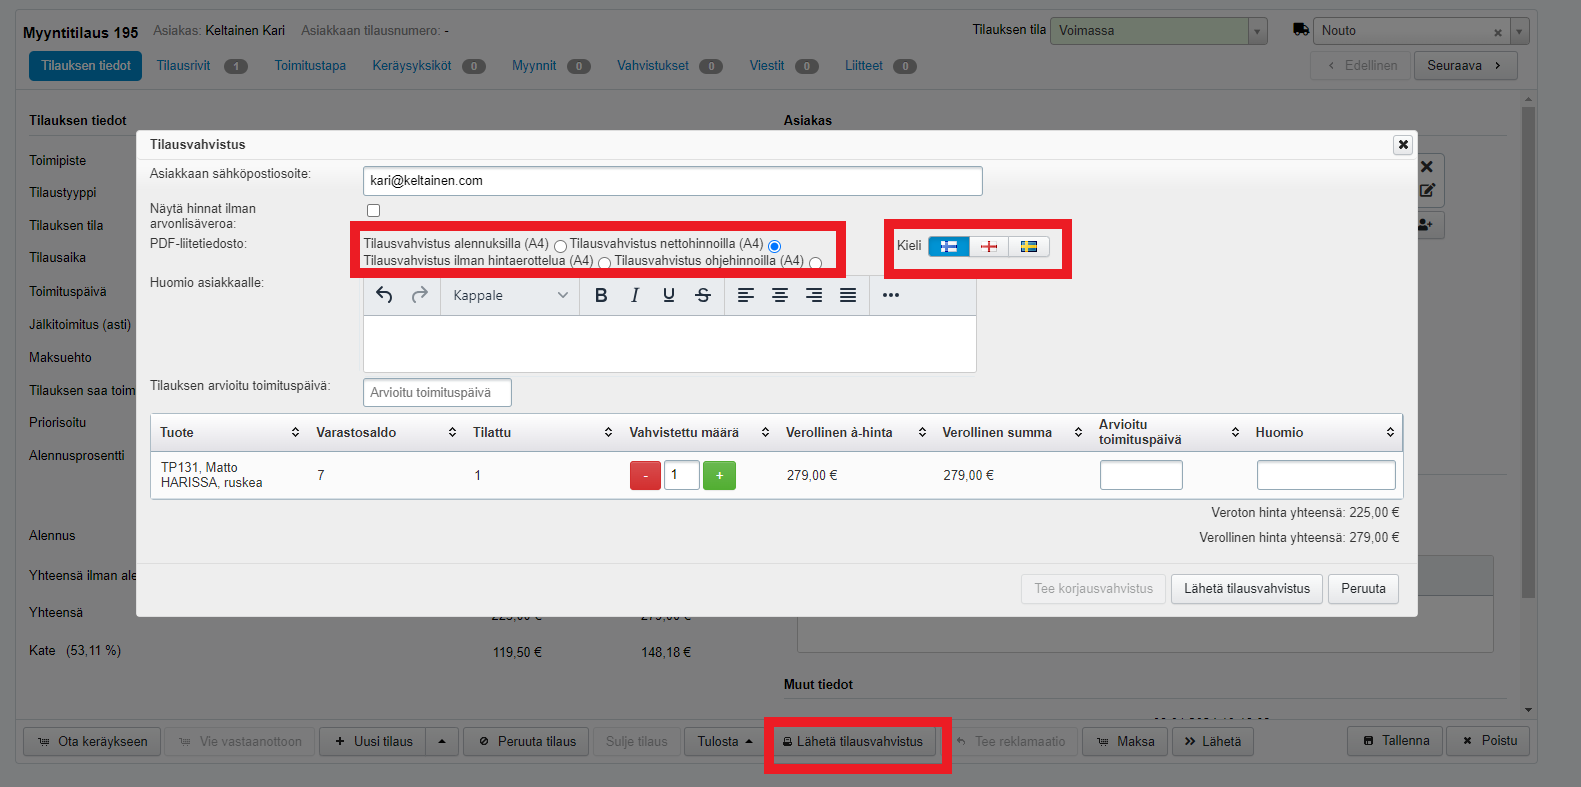
Task: Center-align text in the editor
Action: point(780,295)
